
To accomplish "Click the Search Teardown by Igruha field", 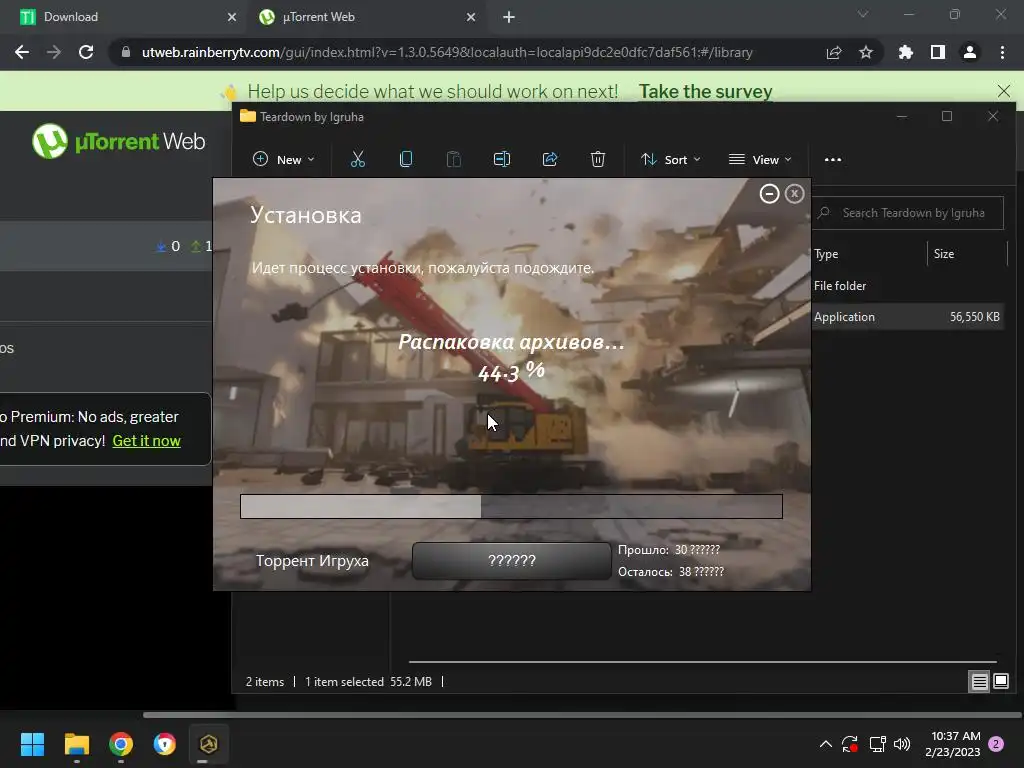I will tap(908, 213).
